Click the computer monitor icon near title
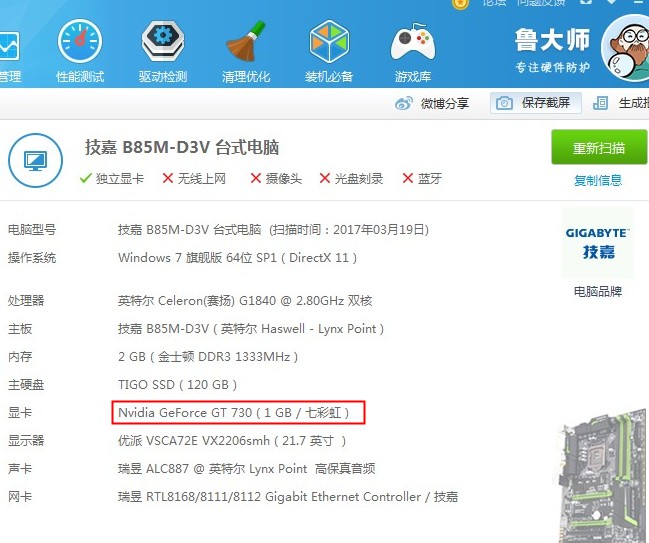 35,160
